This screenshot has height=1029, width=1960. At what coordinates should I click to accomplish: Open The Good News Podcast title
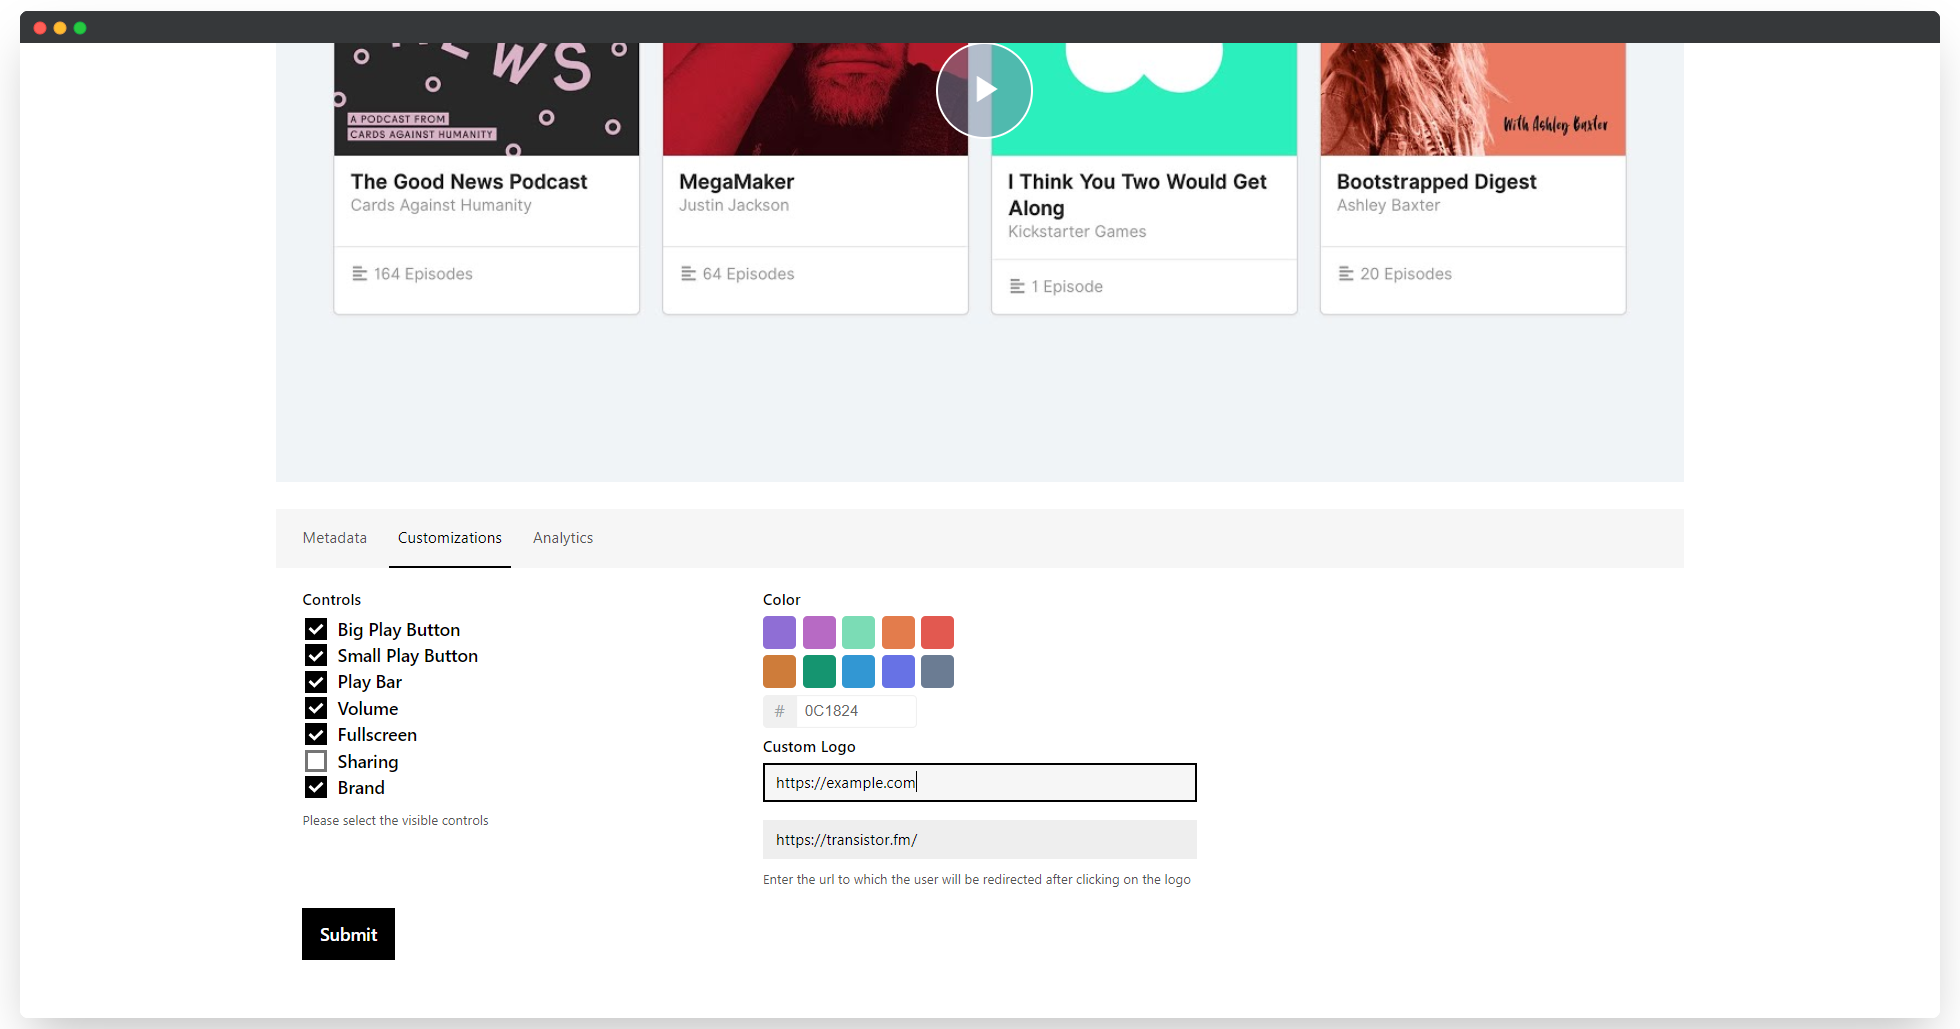tap(469, 182)
